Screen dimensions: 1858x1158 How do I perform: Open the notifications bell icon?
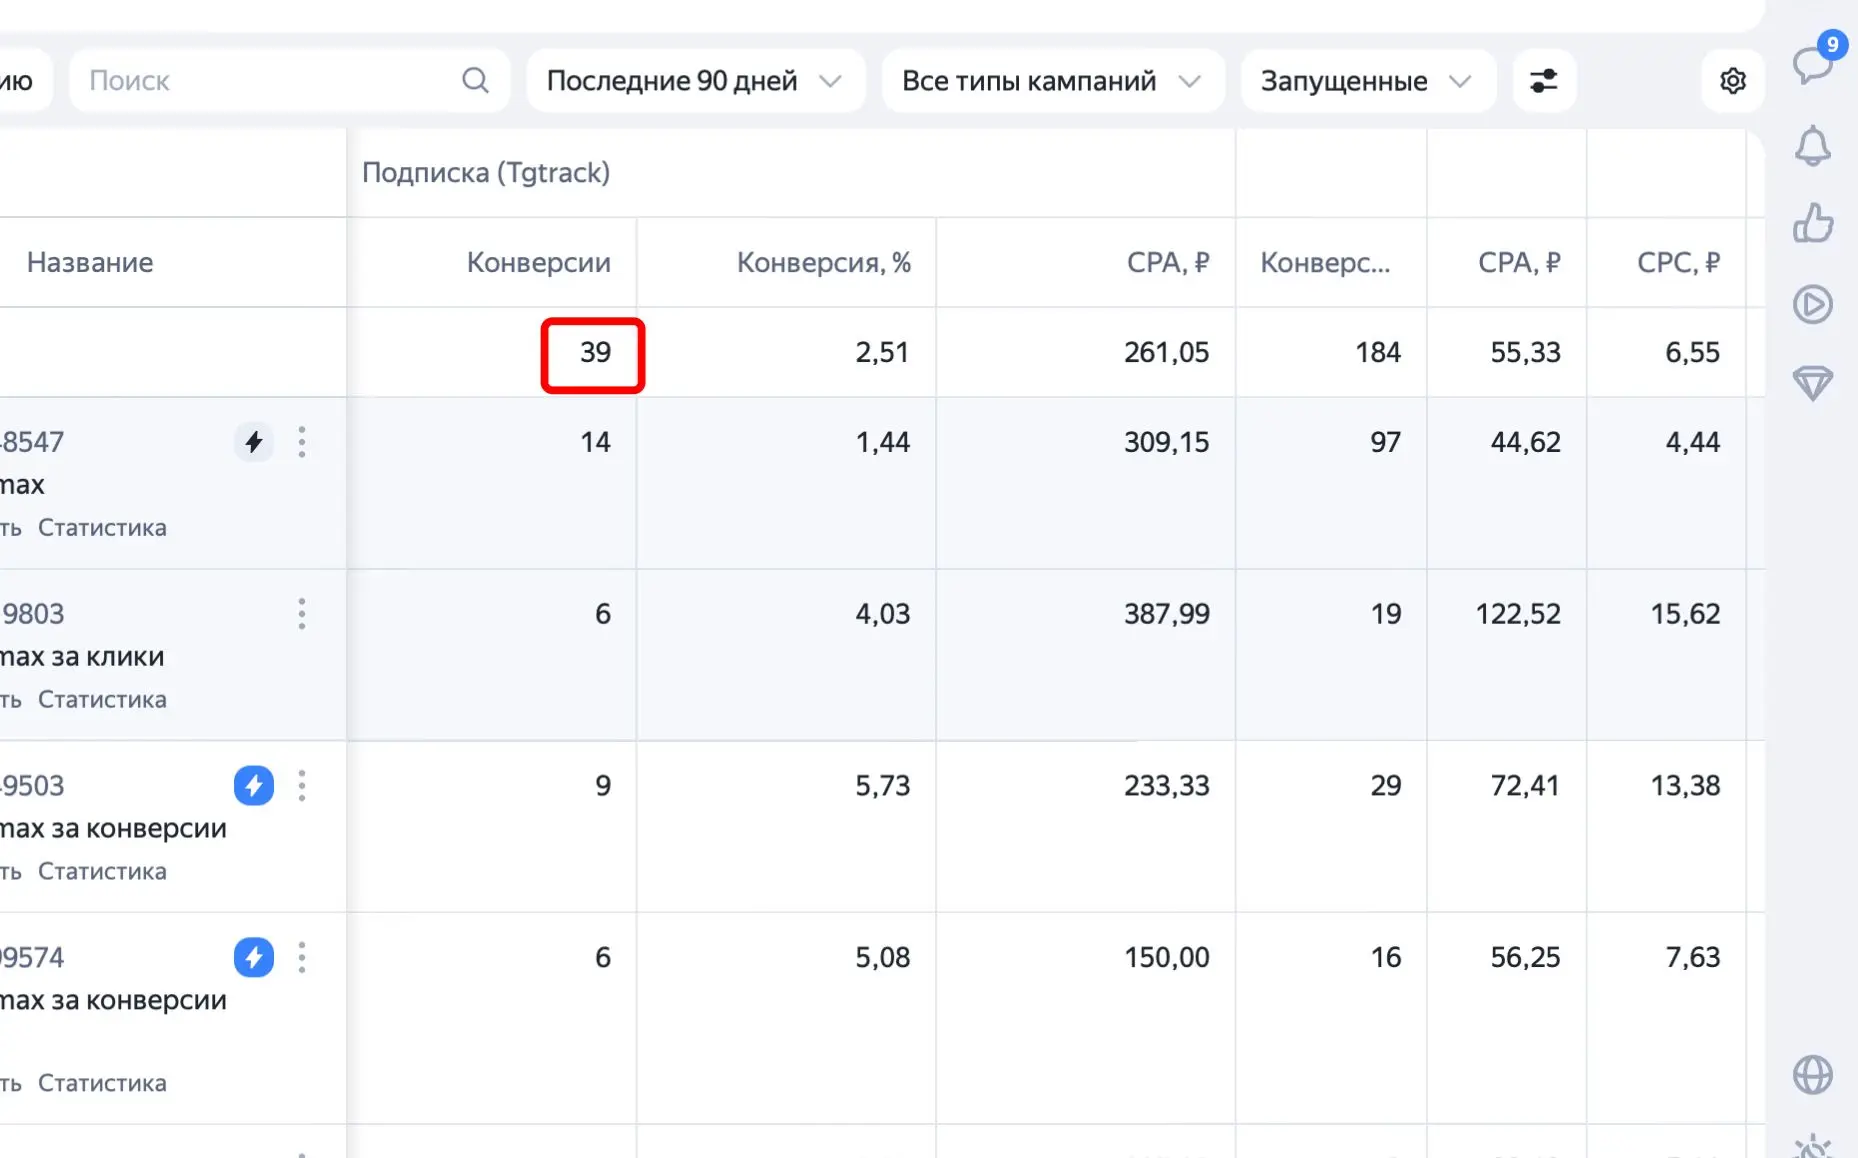pyautogui.click(x=1813, y=146)
